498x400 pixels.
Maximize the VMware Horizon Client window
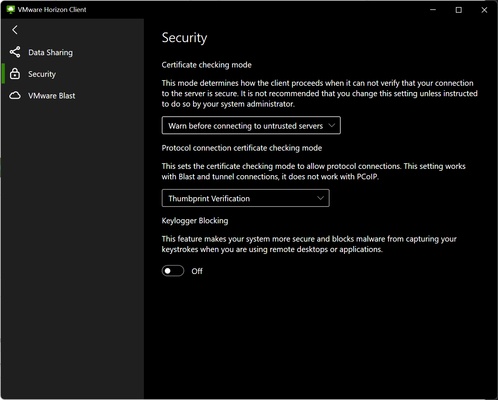459,10
